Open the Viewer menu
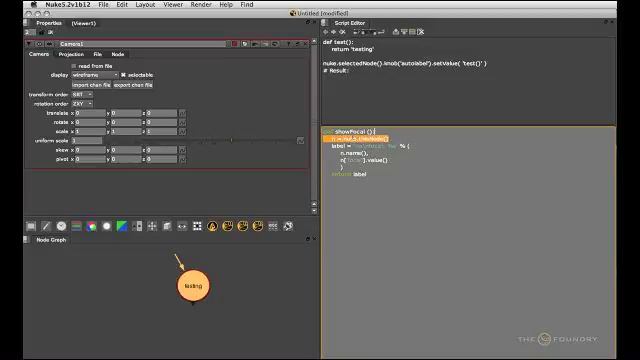640x360 pixels. pyautogui.click(x=173, y=4)
